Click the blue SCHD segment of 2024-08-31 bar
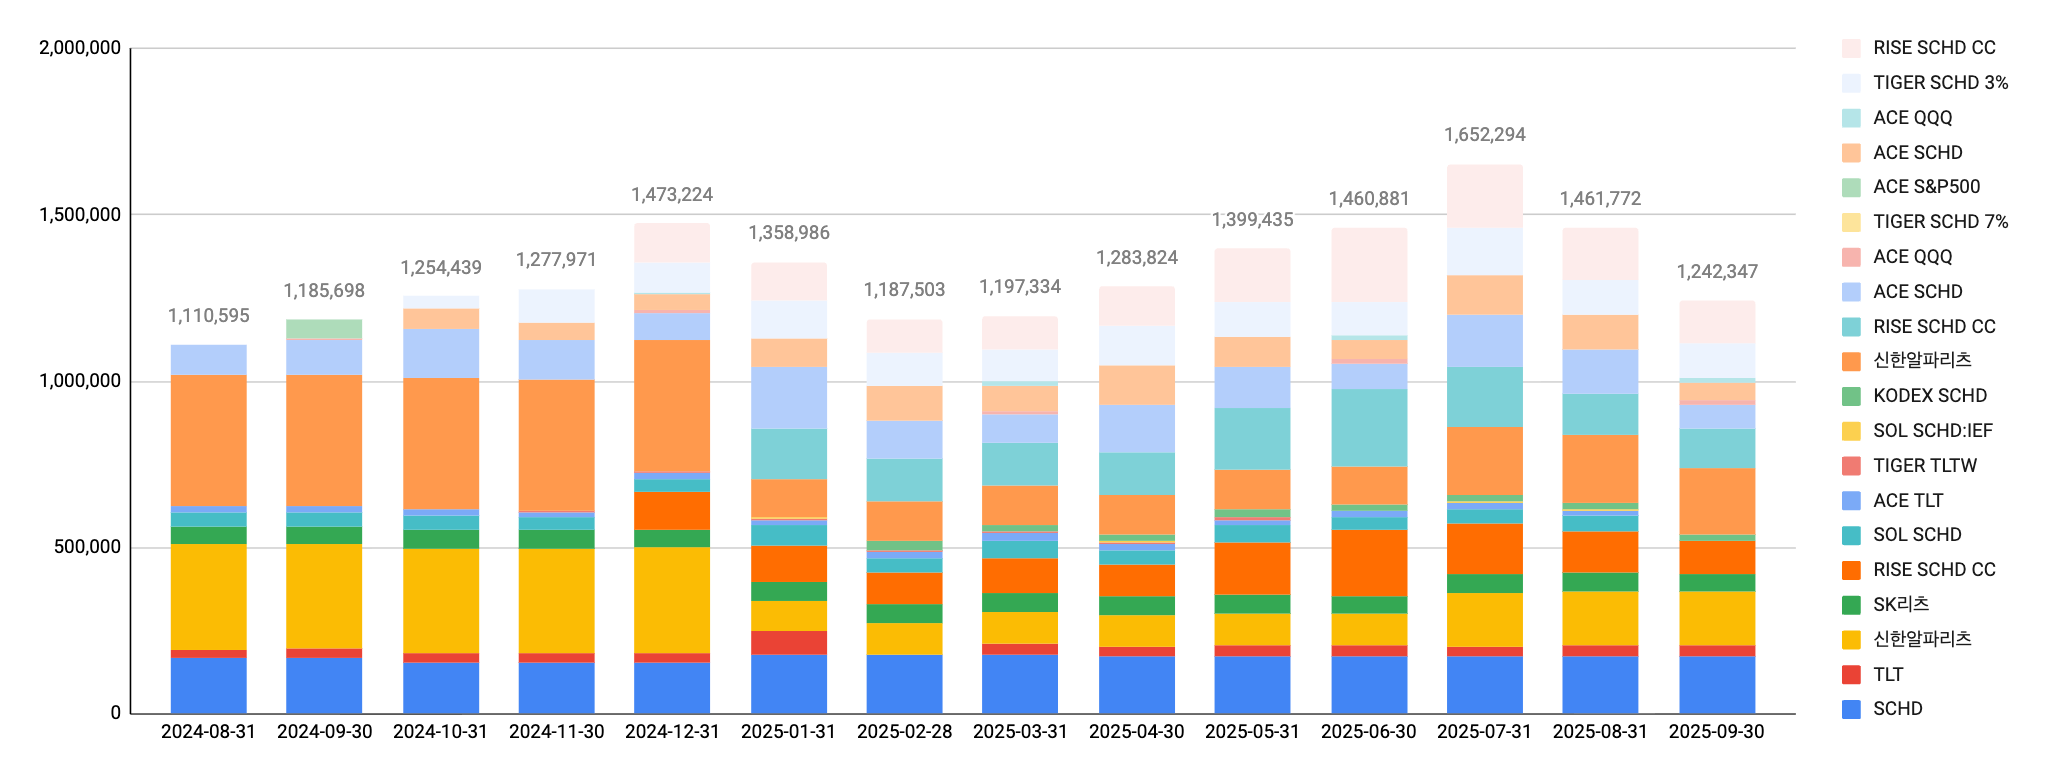 [208, 685]
